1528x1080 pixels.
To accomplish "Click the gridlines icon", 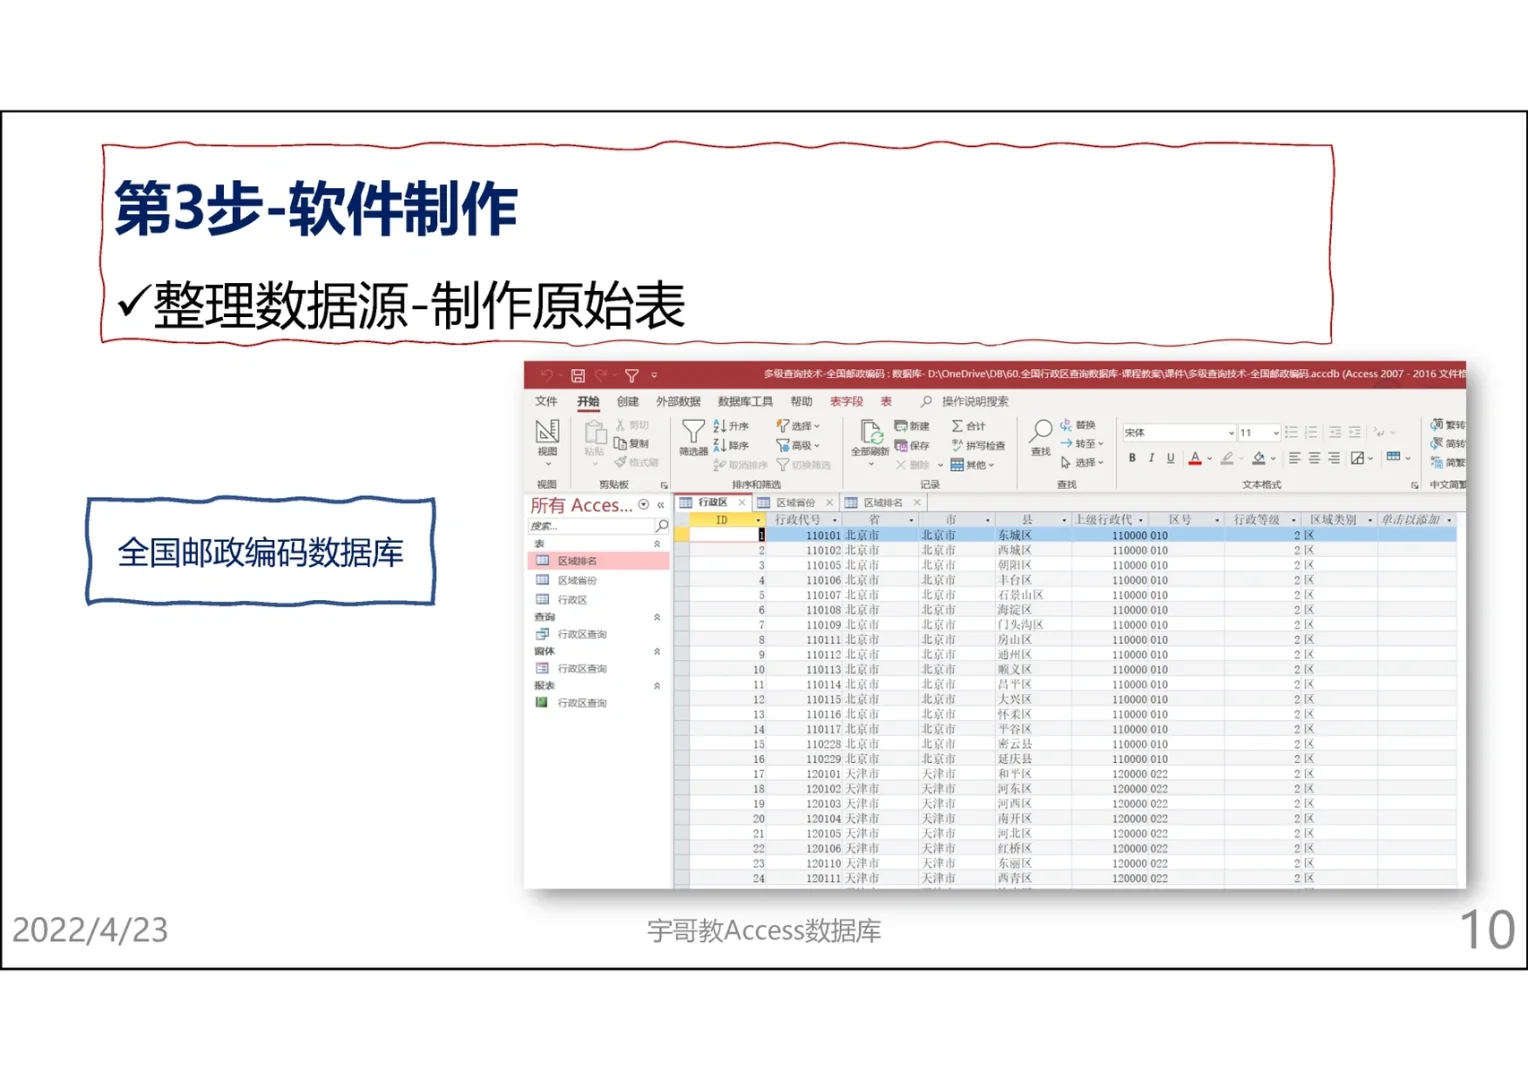I will [1357, 458].
